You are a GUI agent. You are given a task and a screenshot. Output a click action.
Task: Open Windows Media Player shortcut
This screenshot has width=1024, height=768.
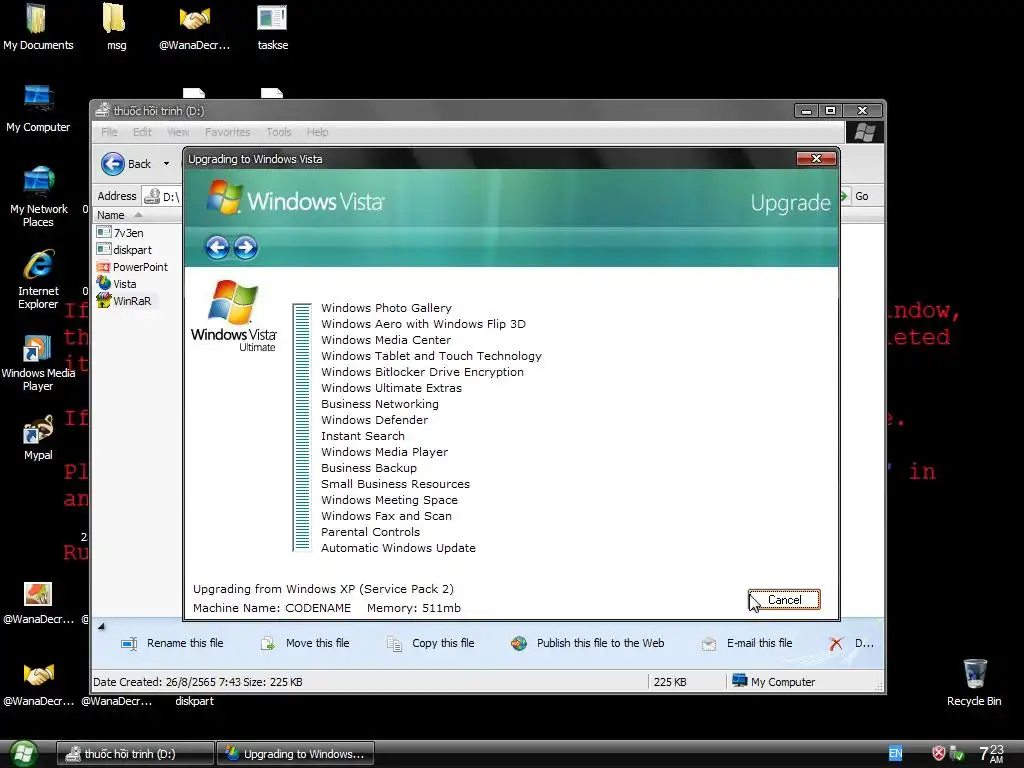[38, 363]
